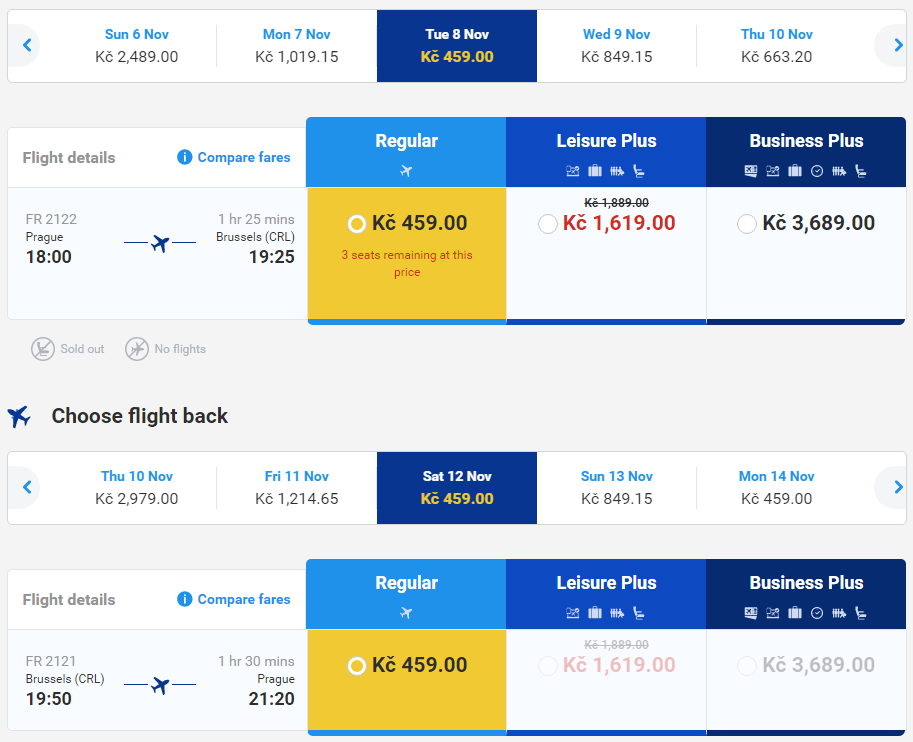The width and height of the screenshot is (913, 742).
Task: Pick Thu 10 Nov outbound date Kč 663.20
Action: click(x=776, y=45)
